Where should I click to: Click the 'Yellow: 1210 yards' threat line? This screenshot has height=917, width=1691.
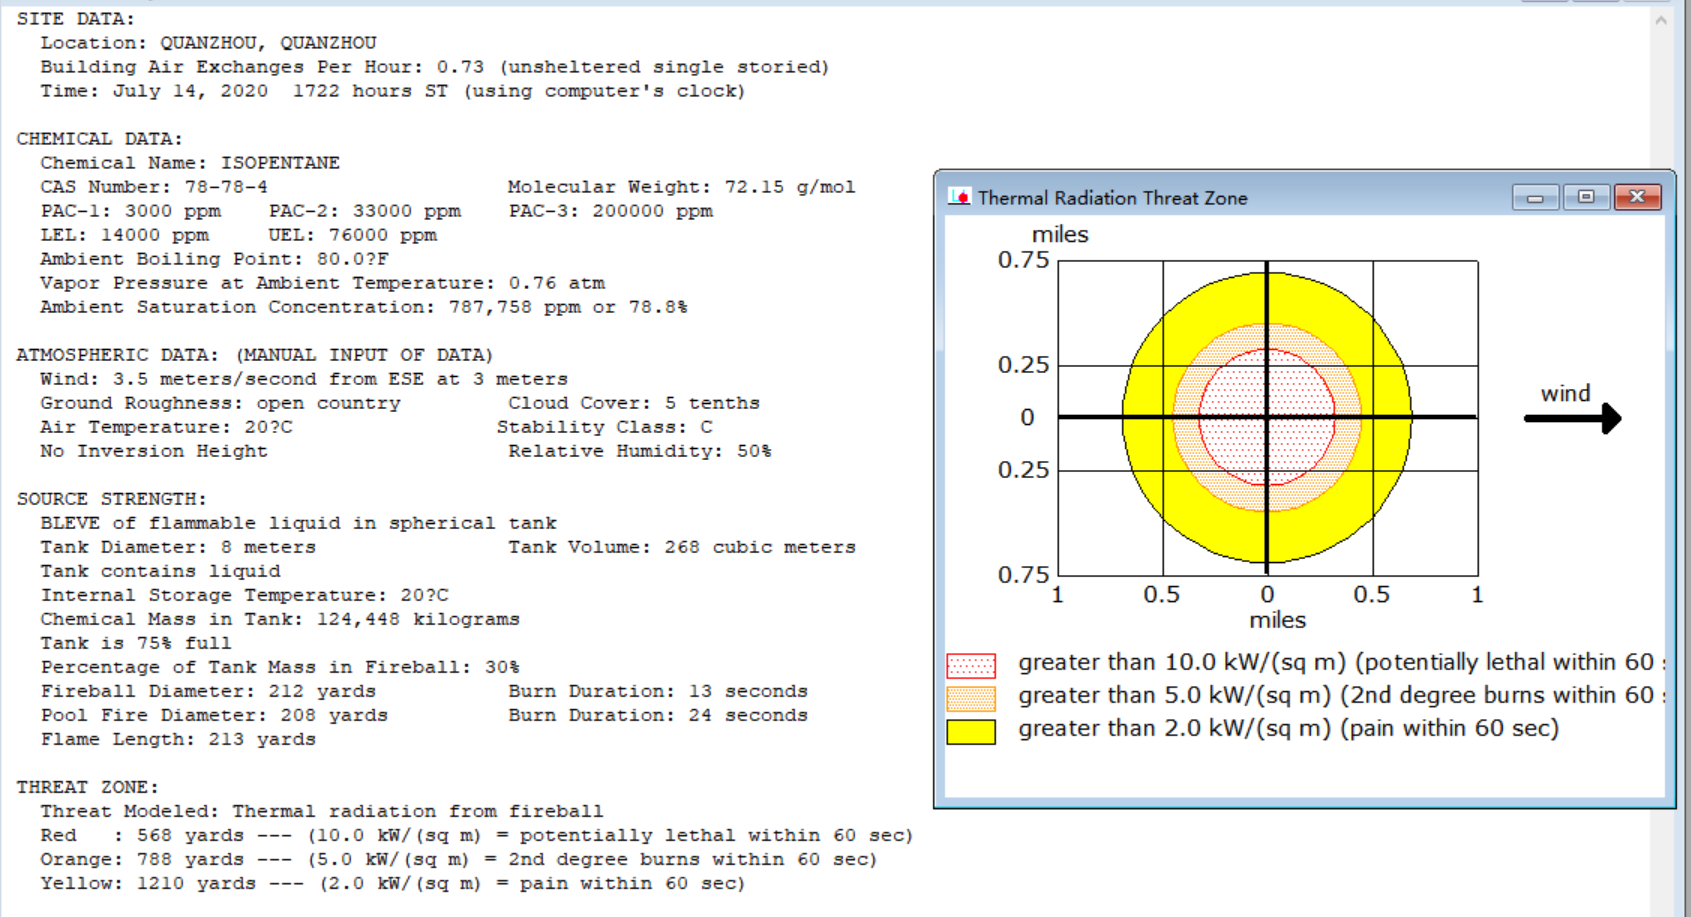point(392,883)
